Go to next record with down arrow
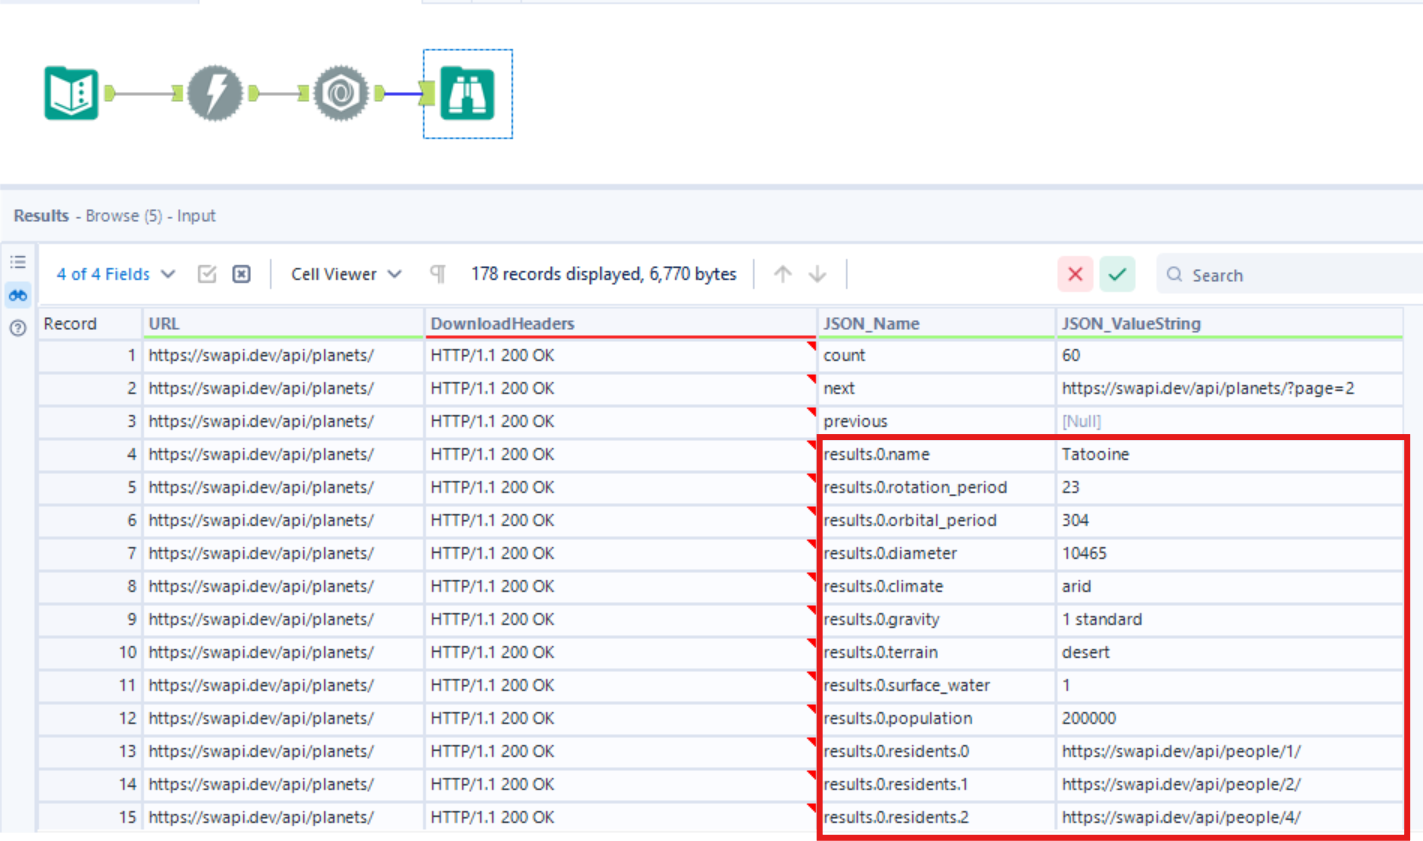The height and width of the screenshot is (841, 1423). (818, 274)
